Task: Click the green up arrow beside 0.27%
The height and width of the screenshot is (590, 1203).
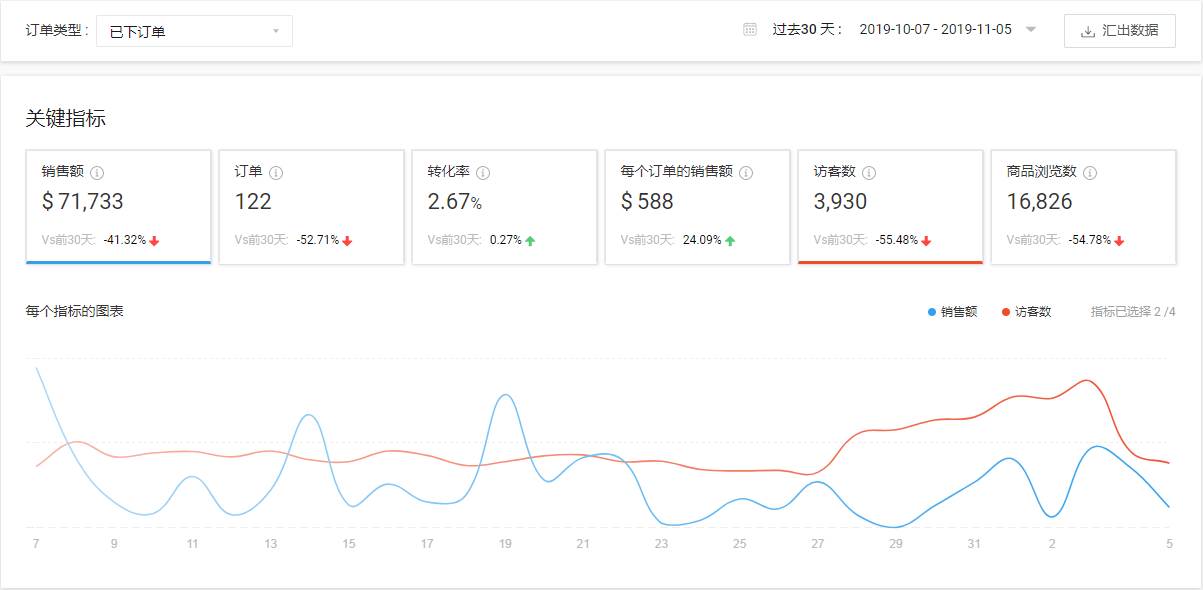Action: [530, 241]
